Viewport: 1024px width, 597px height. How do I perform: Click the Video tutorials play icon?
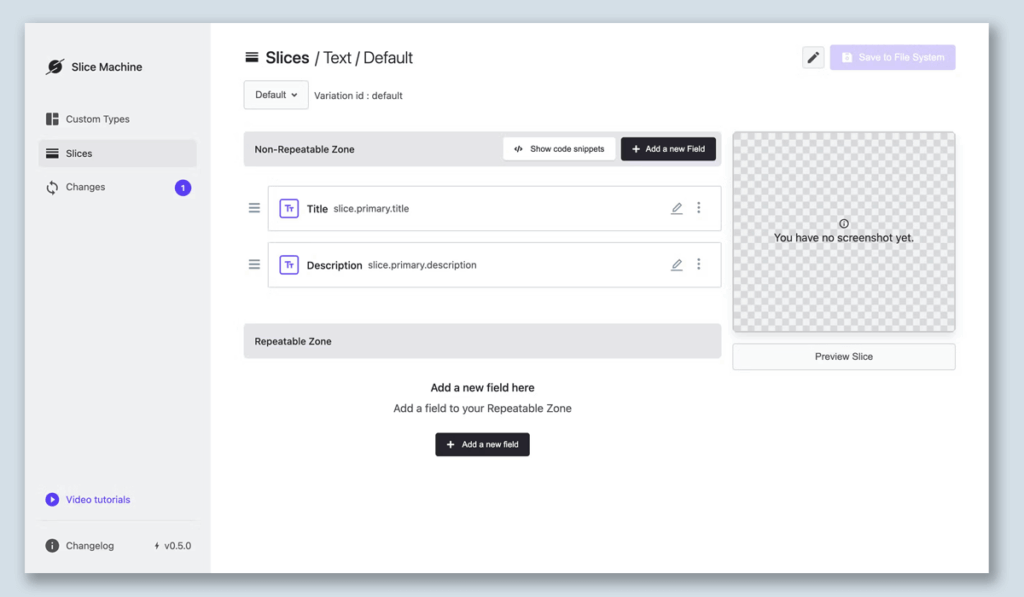pyautogui.click(x=52, y=500)
